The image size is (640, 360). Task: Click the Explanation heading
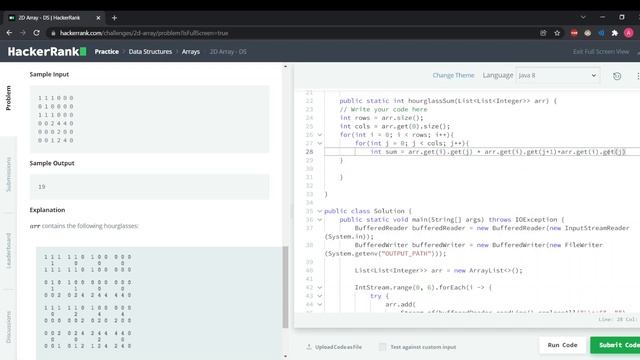pyautogui.click(x=47, y=210)
